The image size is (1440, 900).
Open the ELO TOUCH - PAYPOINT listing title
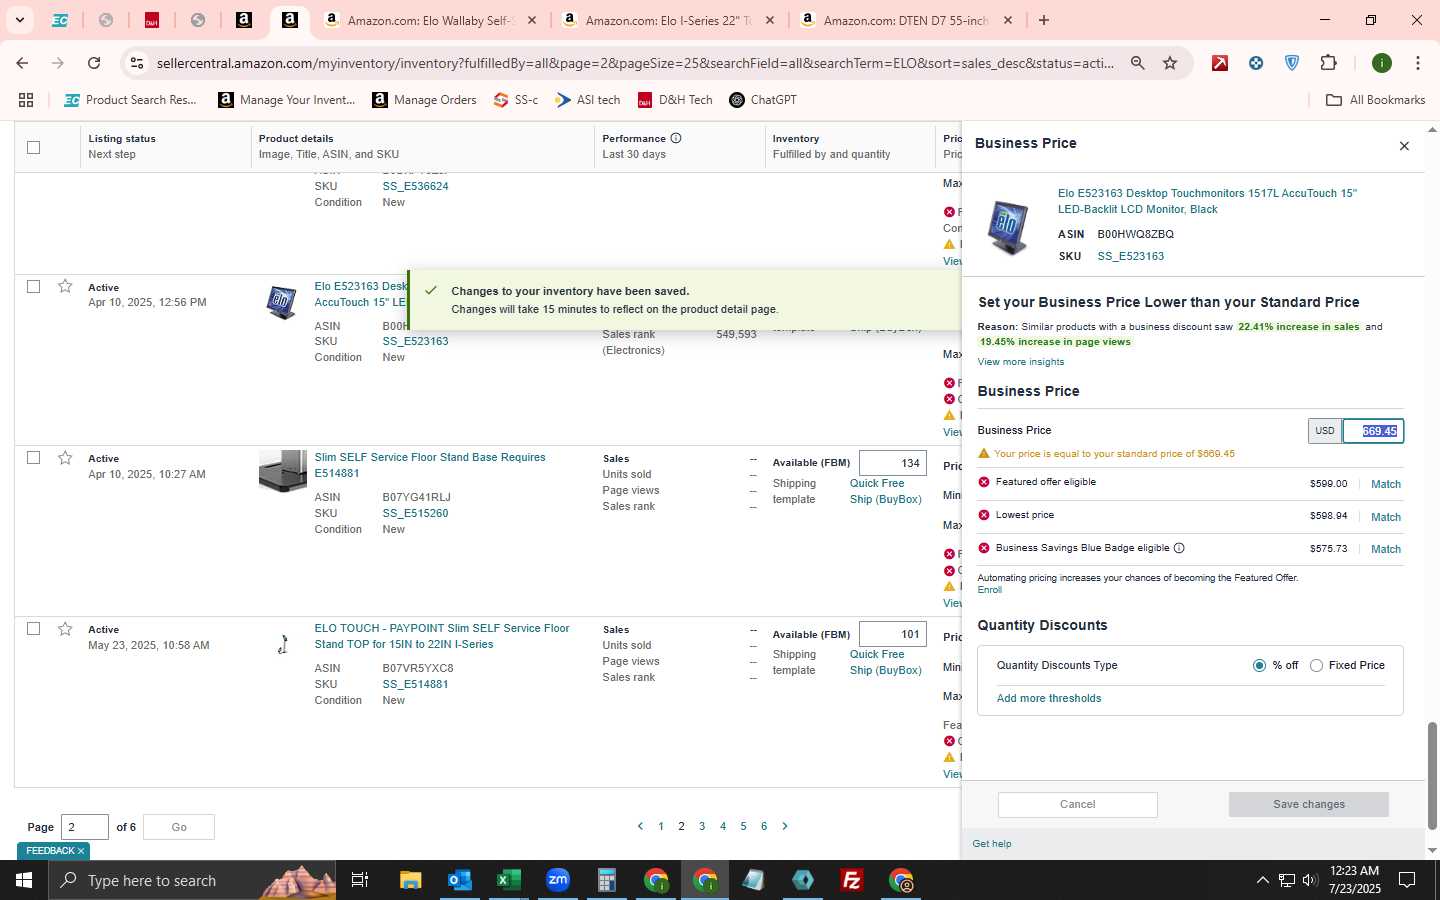[x=442, y=636]
